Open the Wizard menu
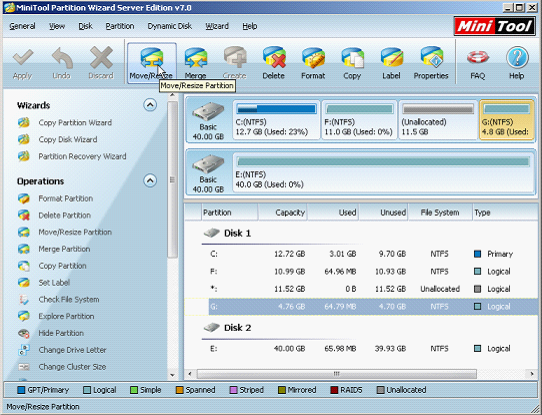This screenshot has width=542, height=415. click(x=217, y=26)
